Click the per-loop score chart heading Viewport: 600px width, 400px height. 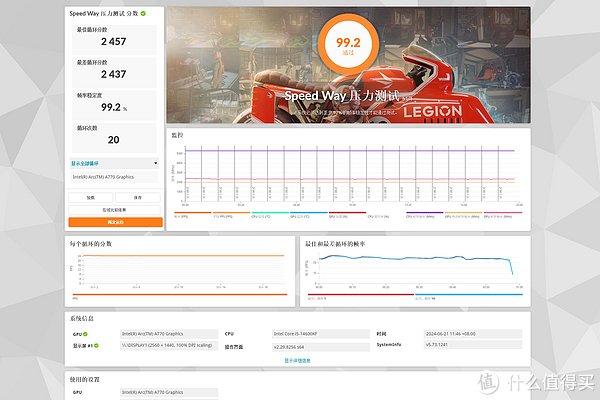[x=90, y=244]
